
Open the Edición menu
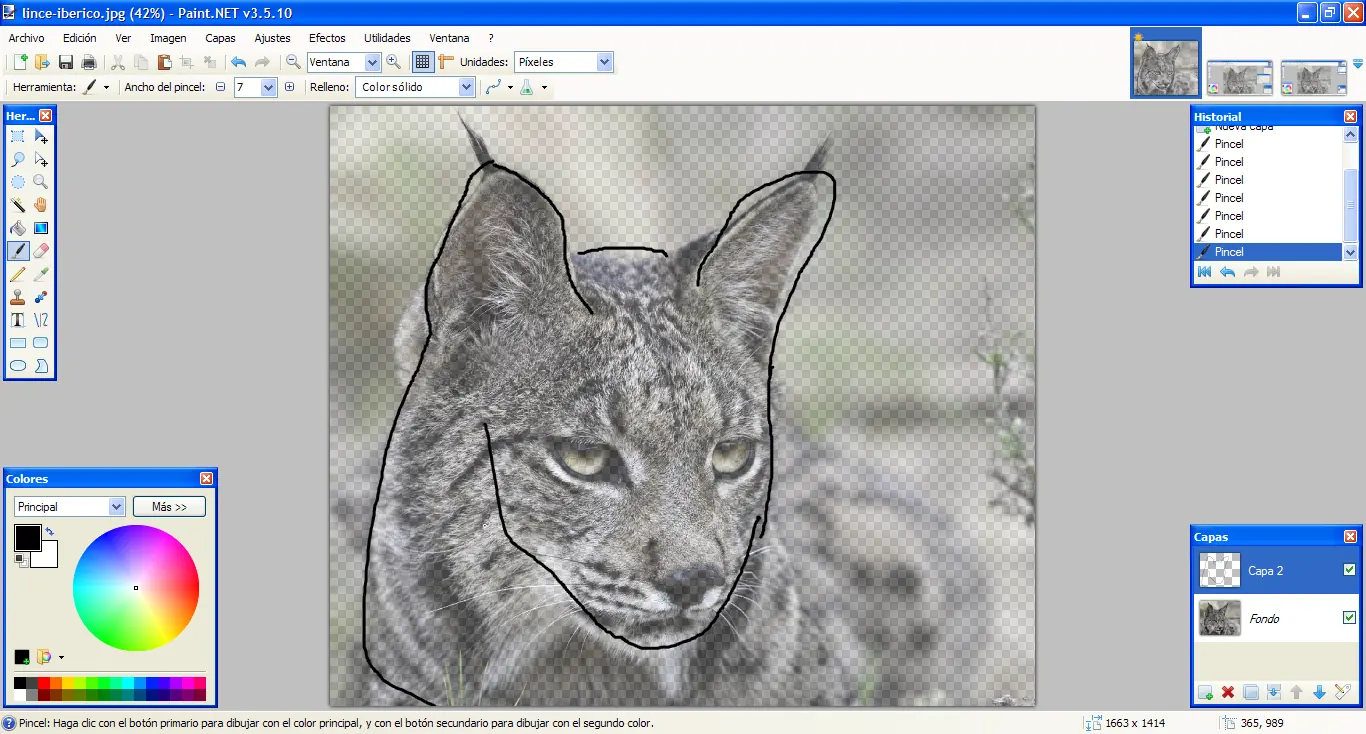point(80,38)
